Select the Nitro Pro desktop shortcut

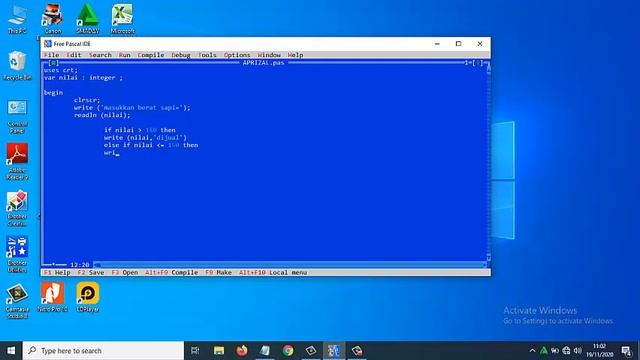(52, 297)
